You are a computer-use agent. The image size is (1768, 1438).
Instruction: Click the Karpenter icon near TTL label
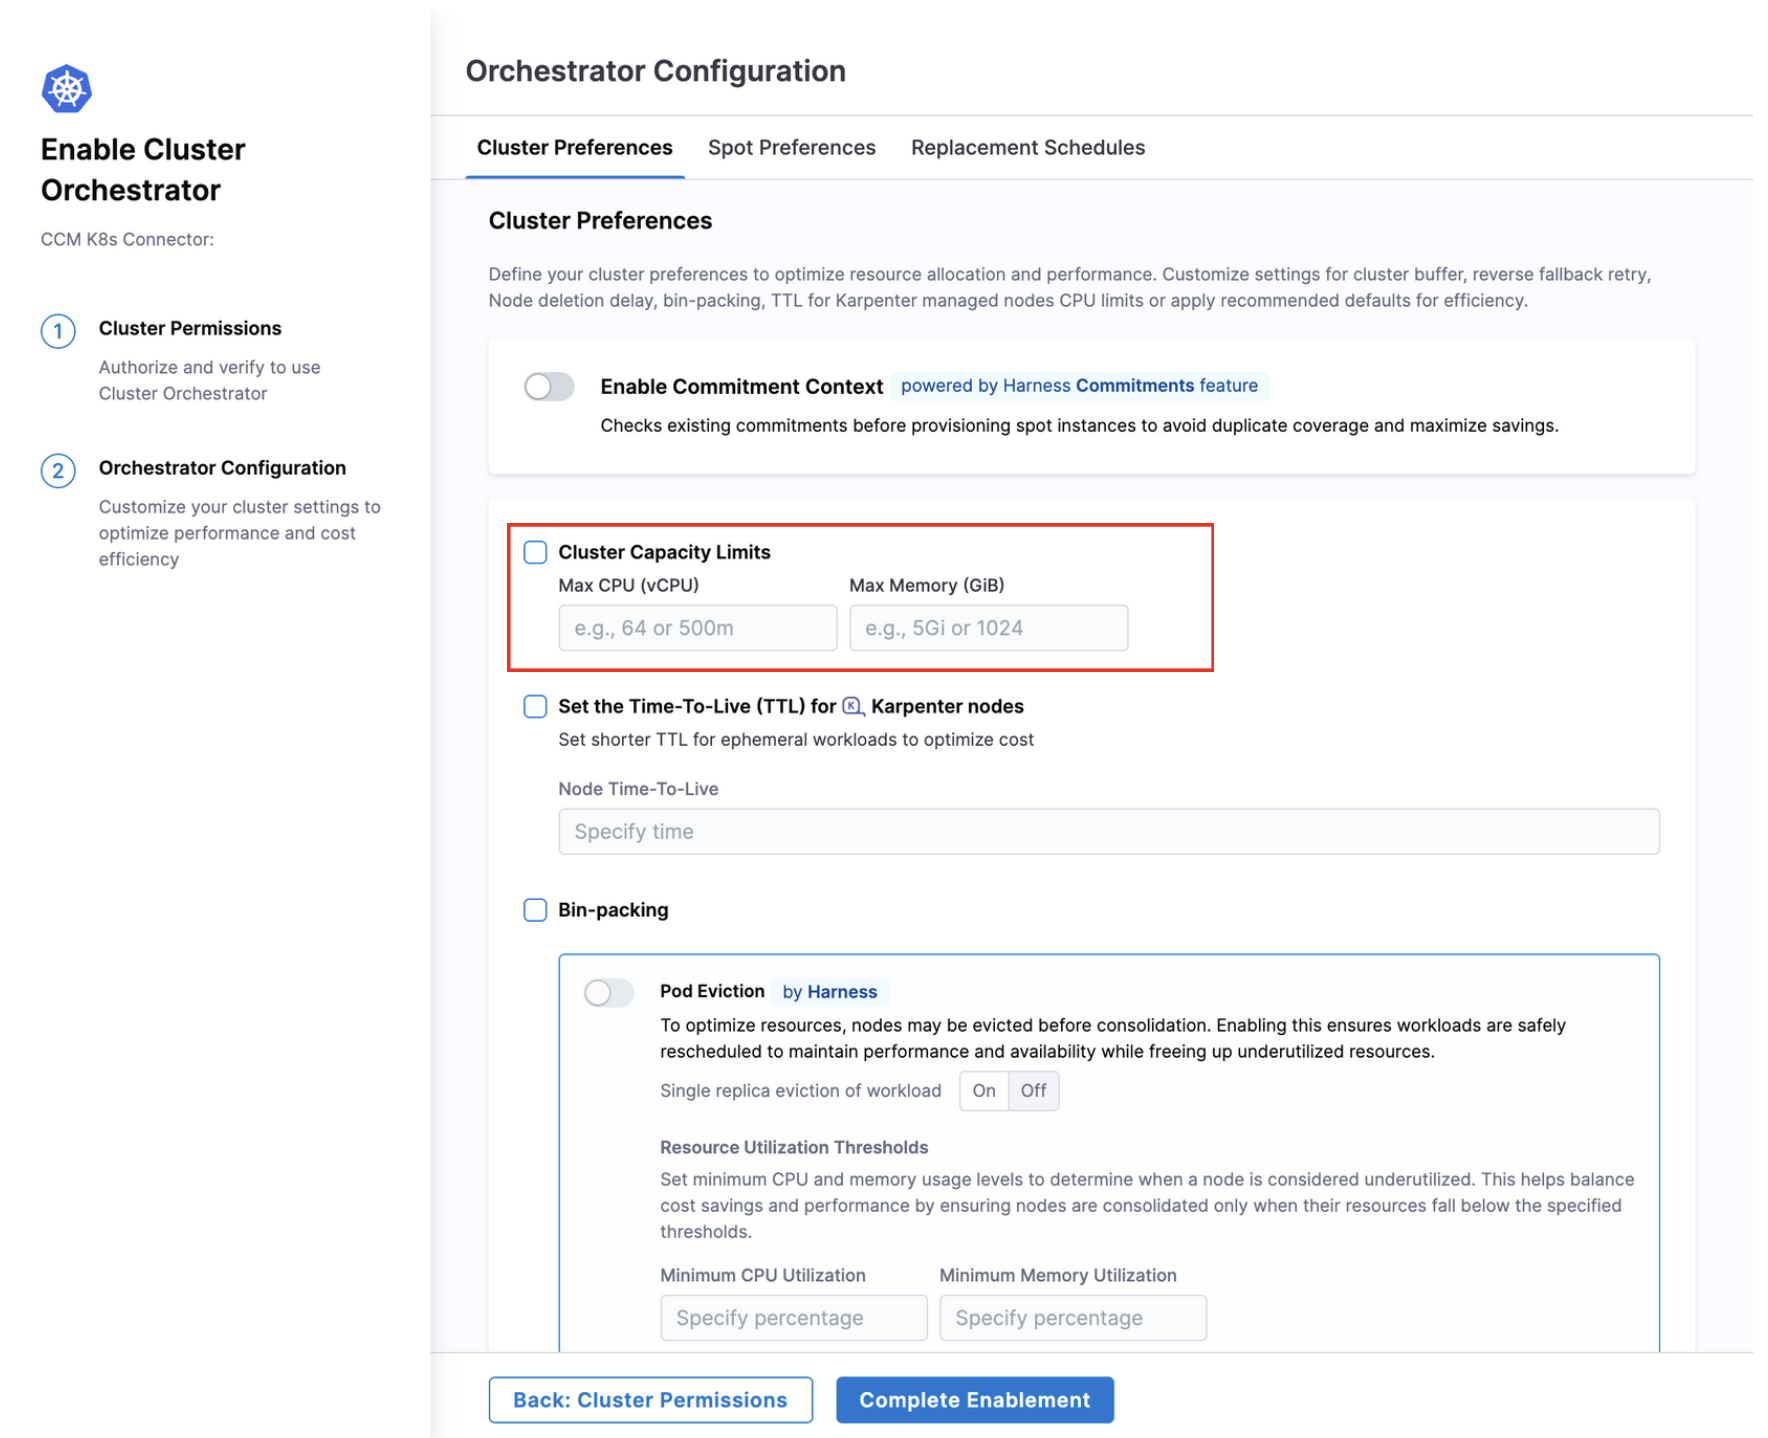pos(852,707)
